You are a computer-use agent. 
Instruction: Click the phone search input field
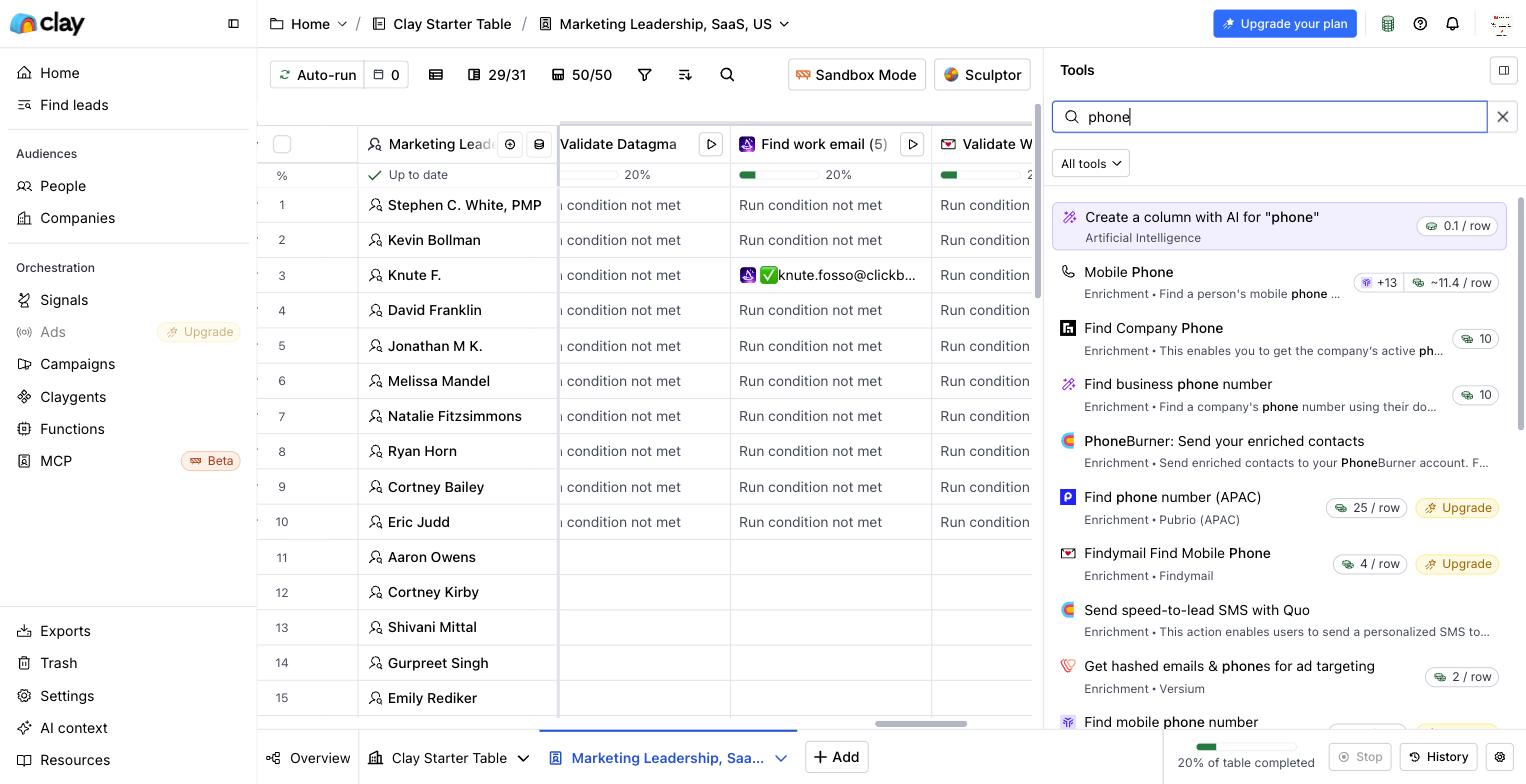[x=1269, y=117]
